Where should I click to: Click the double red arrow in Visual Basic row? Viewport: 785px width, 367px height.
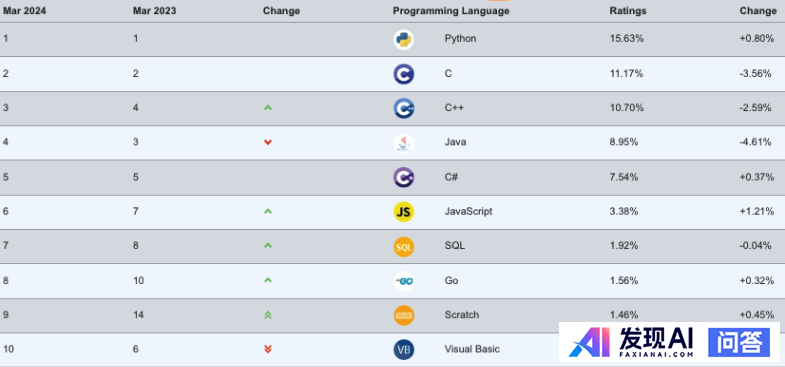(x=268, y=349)
